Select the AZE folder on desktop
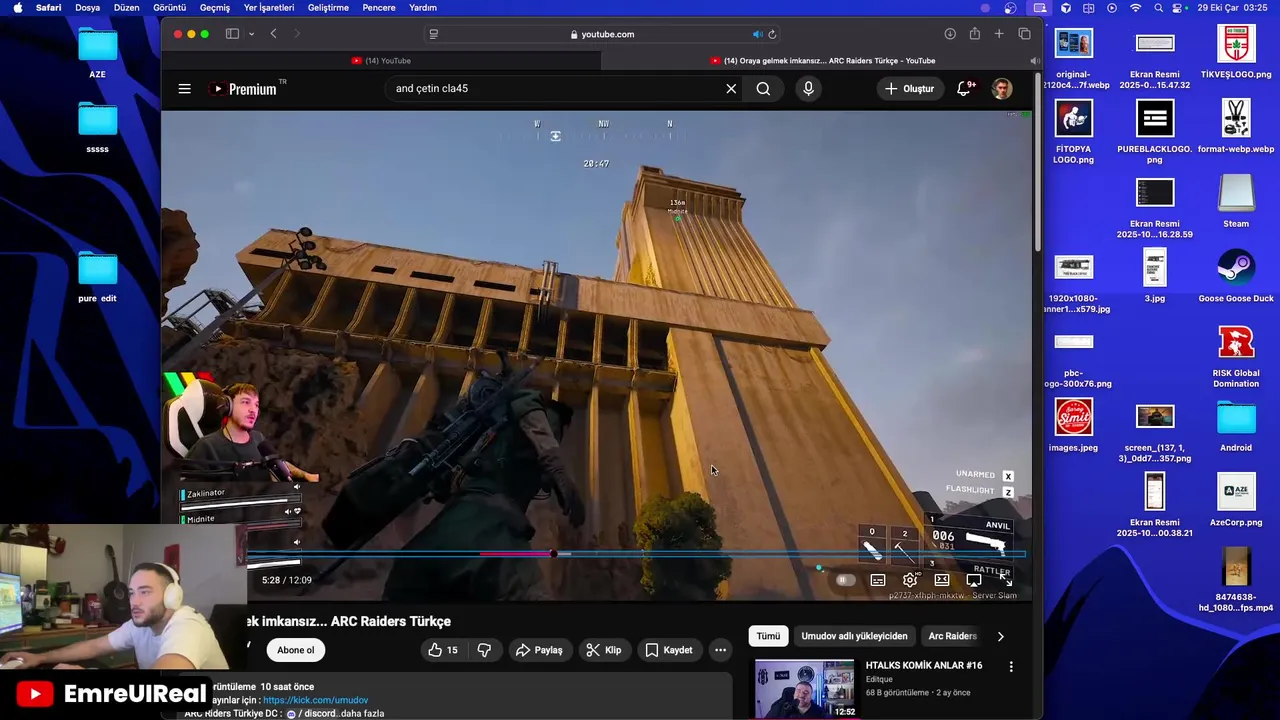The image size is (1280, 720). pyautogui.click(x=97, y=54)
